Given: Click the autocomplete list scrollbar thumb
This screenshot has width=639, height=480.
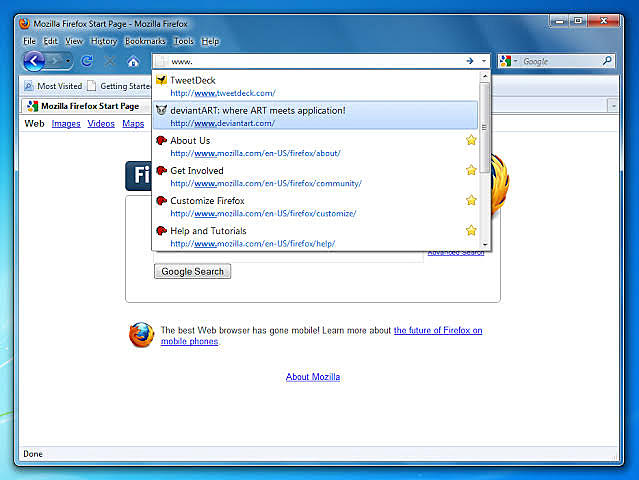Looking at the screenshot, I should [x=485, y=128].
